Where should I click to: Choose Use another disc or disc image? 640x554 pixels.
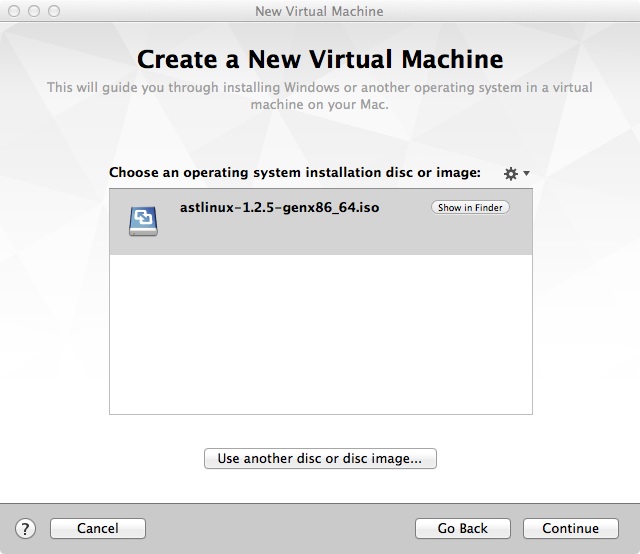coord(320,458)
